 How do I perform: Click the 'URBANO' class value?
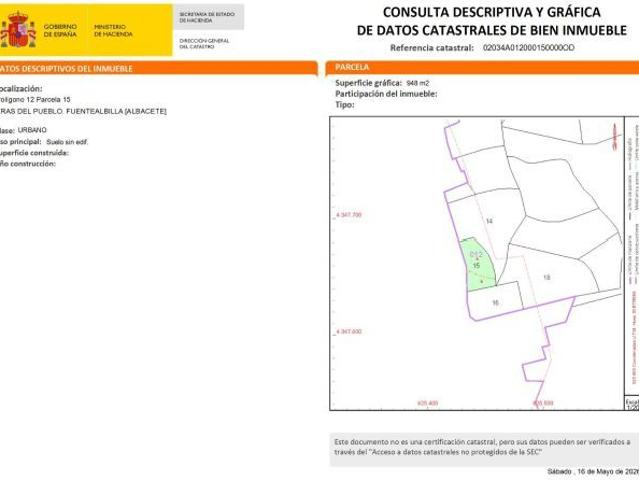pos(32,130)
